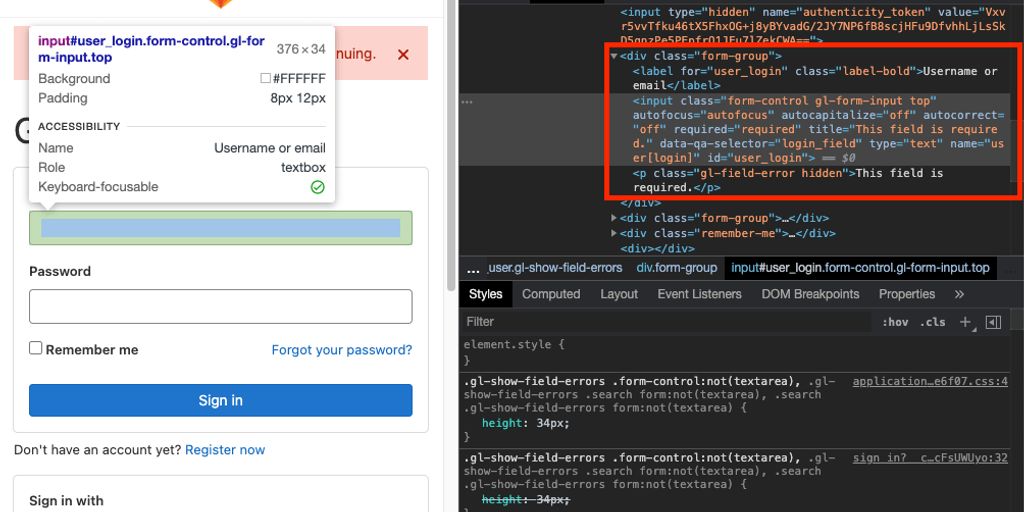Toggle the .cls class editor
The width and height of the screenshot is (1024, 512).
(x=932, y=322)
